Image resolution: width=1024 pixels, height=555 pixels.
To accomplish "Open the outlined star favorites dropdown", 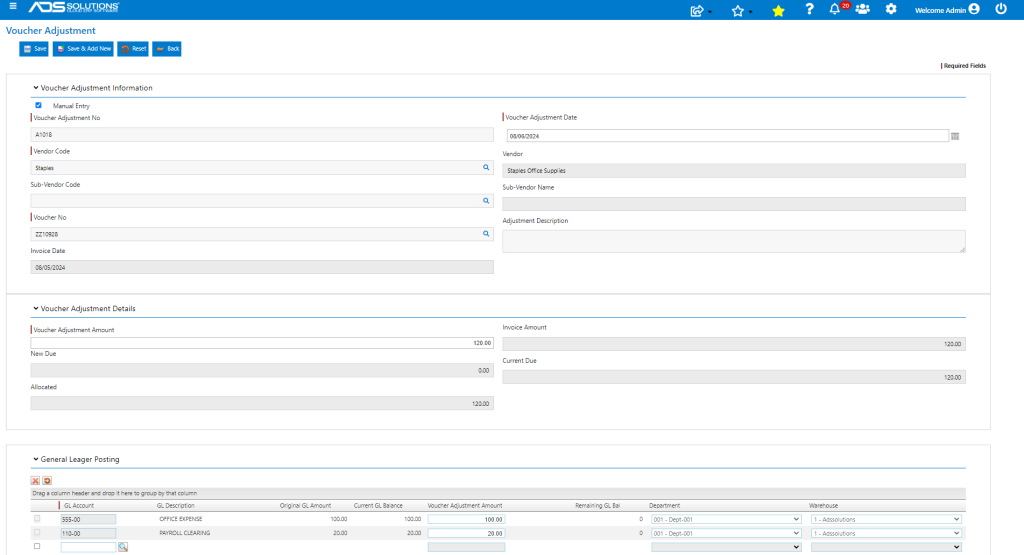I will (x=741, y=10).
